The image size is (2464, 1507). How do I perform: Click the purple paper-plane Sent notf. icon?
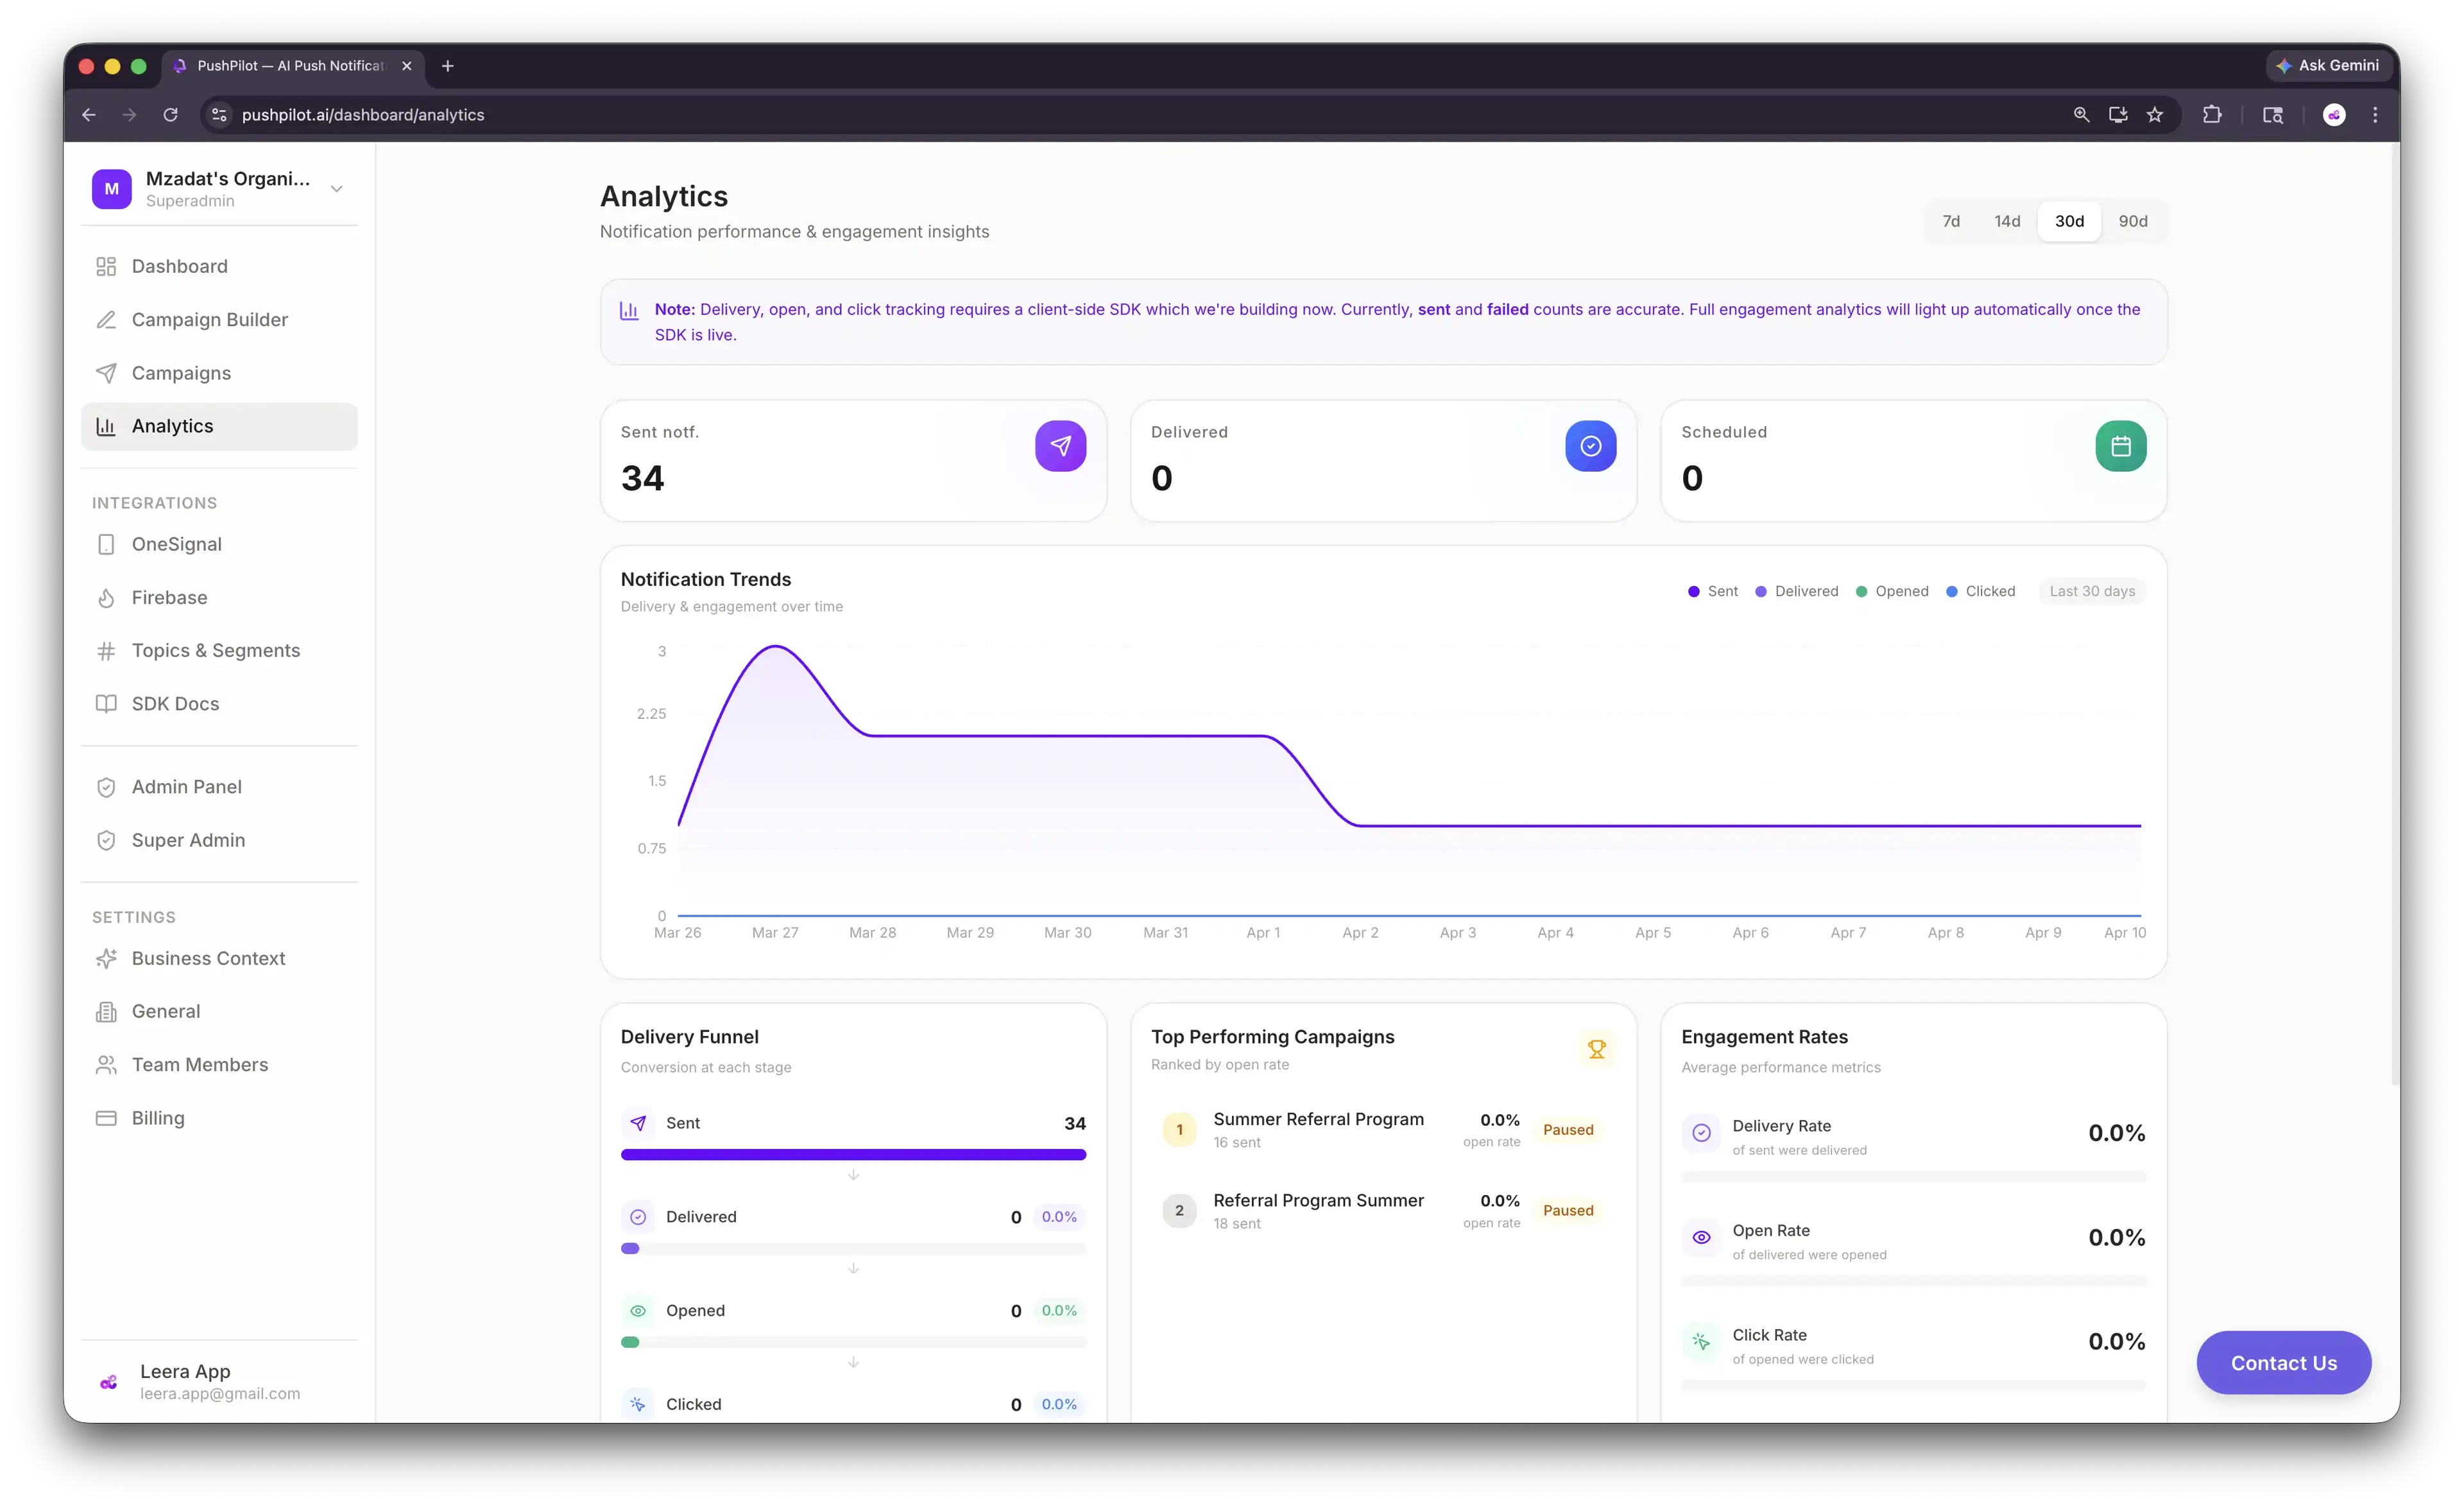coord(1060,446)
